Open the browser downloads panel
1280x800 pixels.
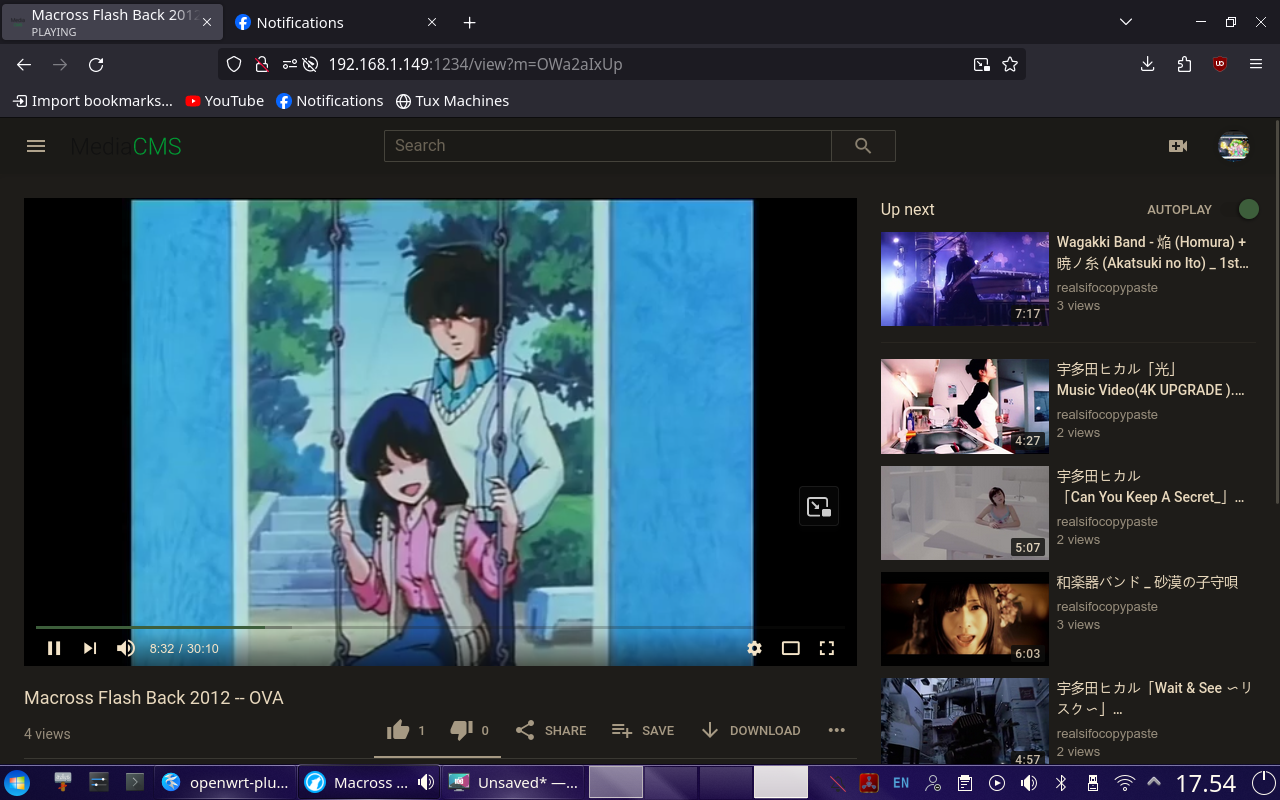click(x=1147, y=64)
